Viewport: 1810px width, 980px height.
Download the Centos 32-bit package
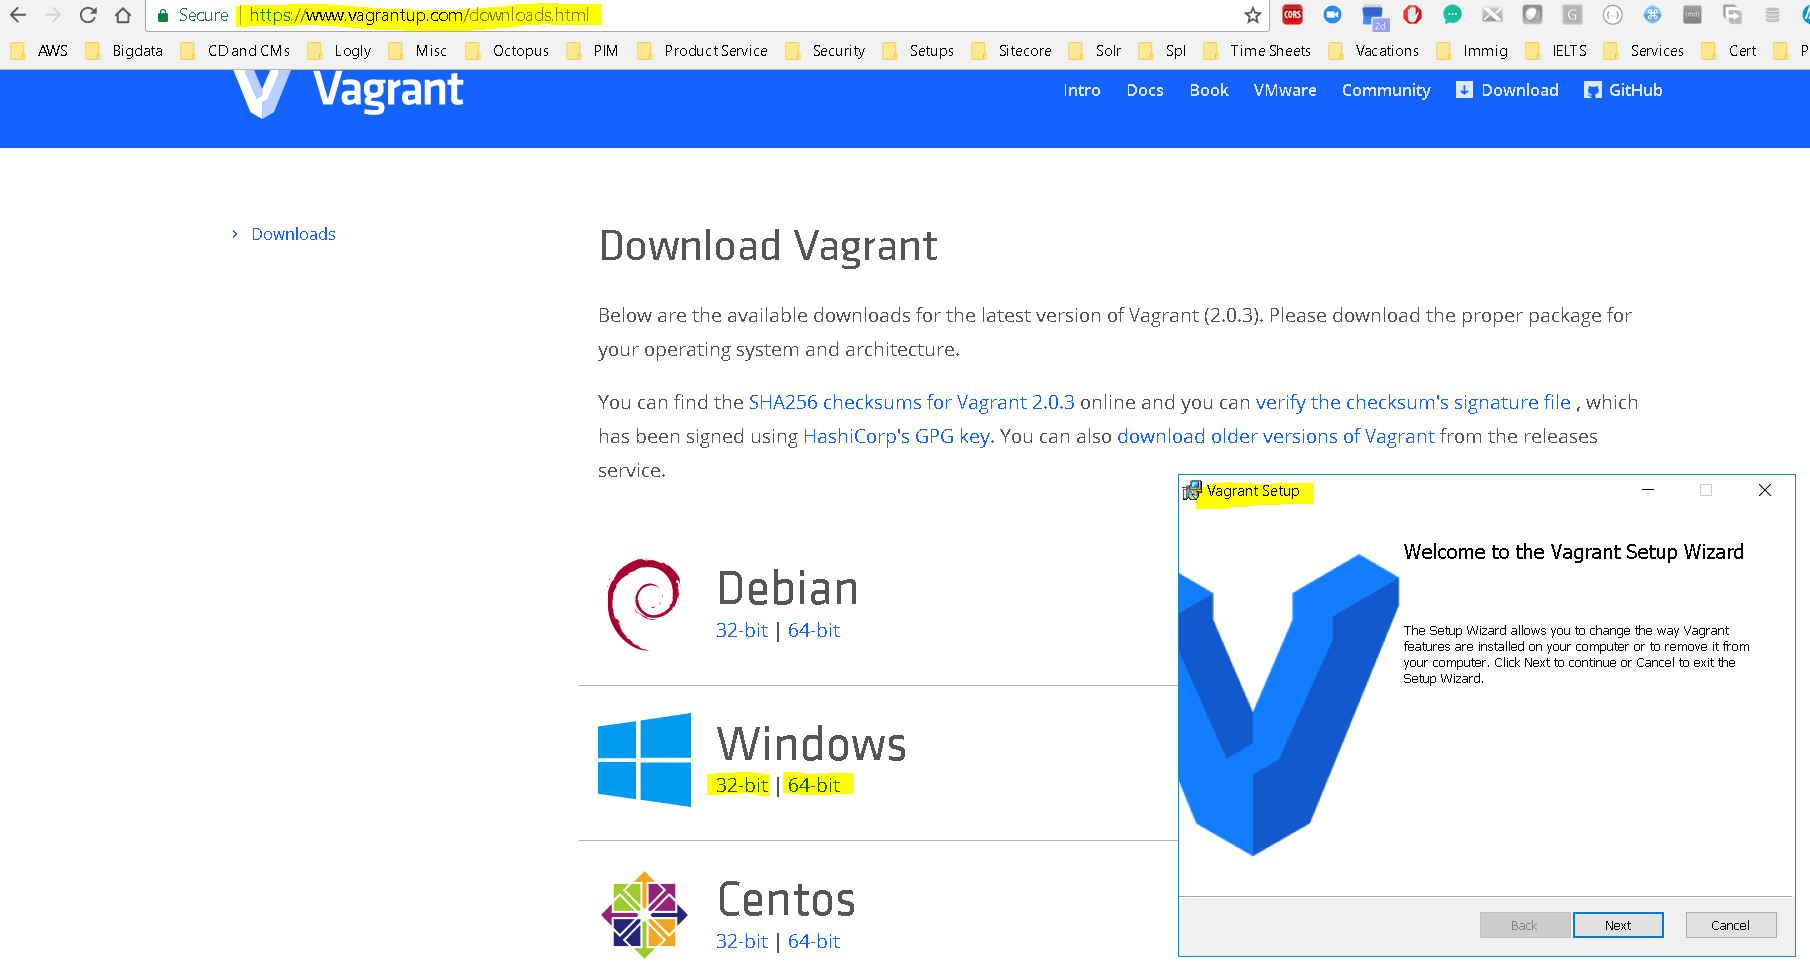(x=742, y=941)
